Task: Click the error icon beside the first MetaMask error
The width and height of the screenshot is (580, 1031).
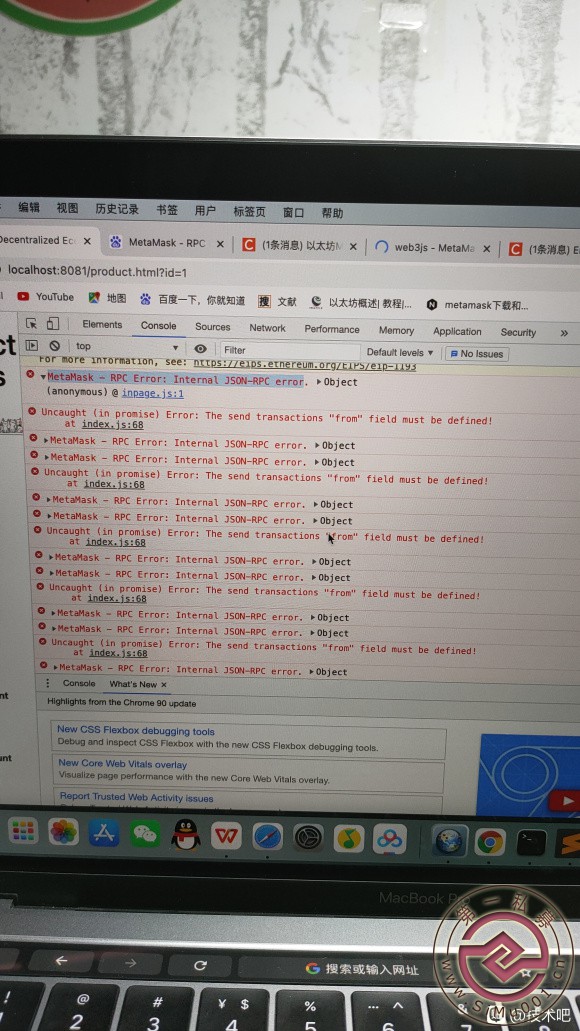Action: pyautogui.click(x=30, y=374)
